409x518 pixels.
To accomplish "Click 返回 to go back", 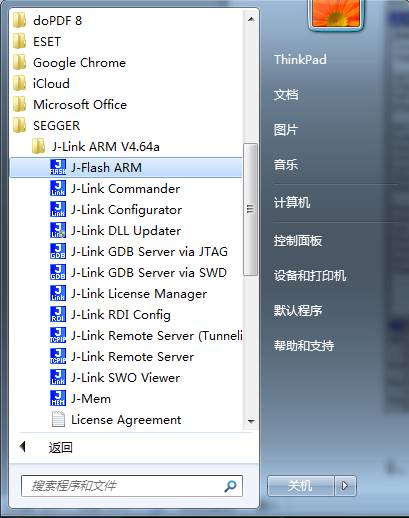I will (60, 447).
